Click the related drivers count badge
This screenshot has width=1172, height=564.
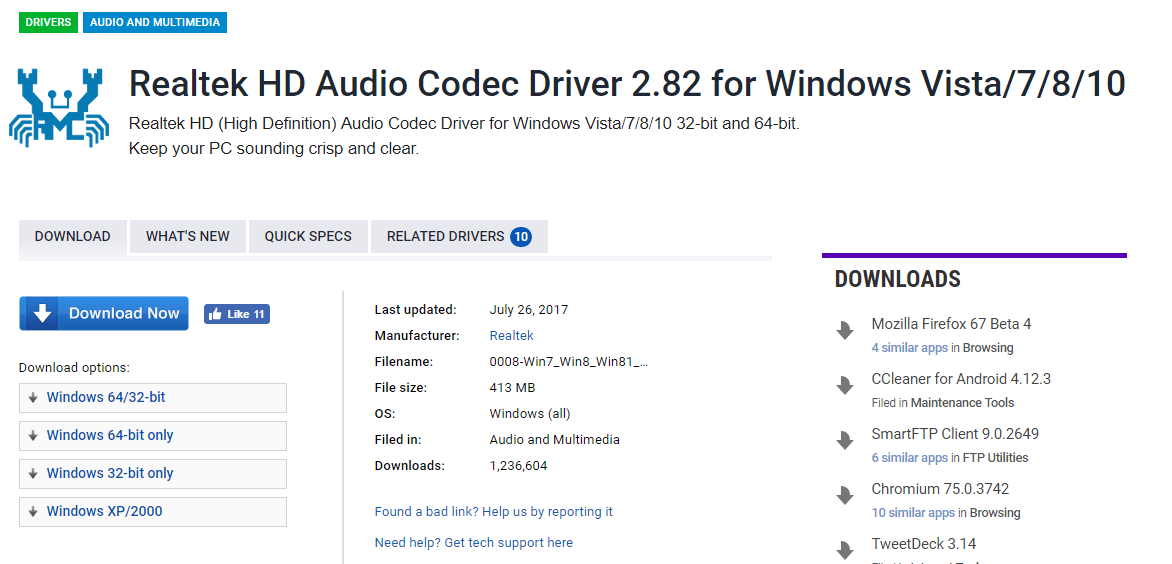[x=520, y=237]
